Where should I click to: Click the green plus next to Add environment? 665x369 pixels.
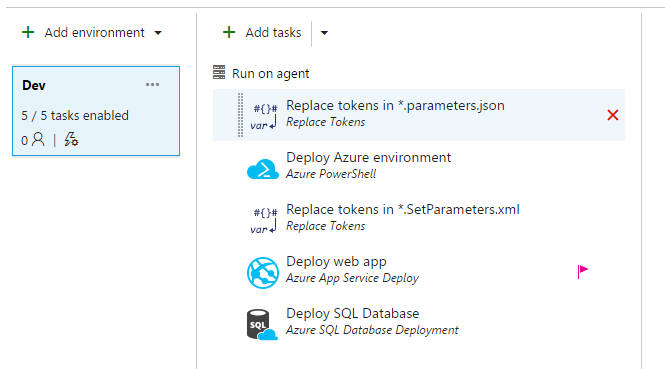point(28,32)
